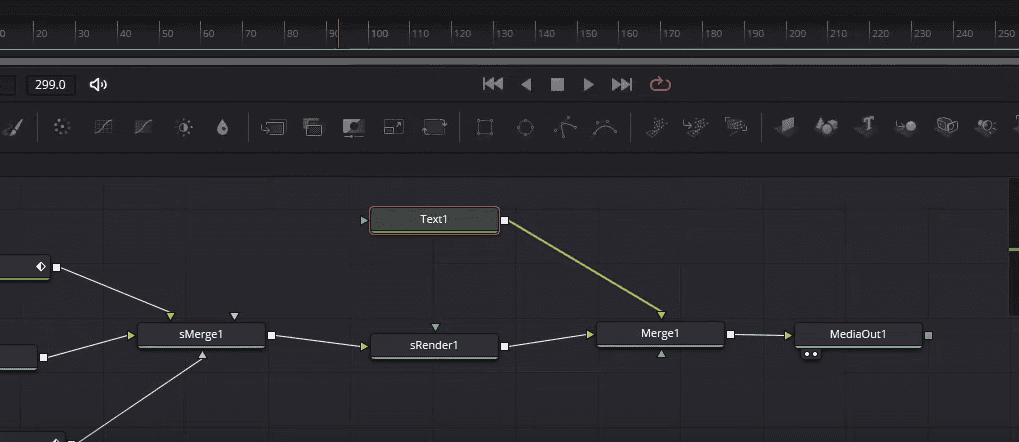Add an Image Plane 3D node
The image size is (1019, 442).
point(786,127)
